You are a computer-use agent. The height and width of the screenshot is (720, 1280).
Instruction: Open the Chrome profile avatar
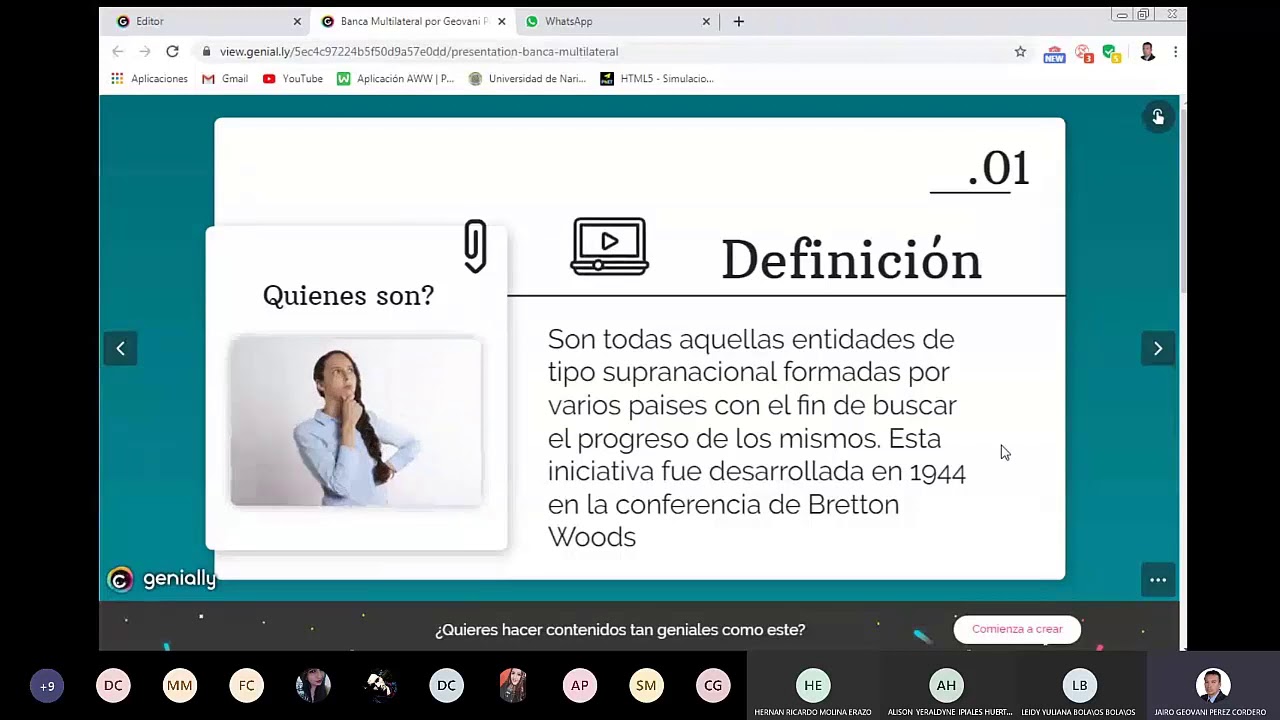point(1147,52)
